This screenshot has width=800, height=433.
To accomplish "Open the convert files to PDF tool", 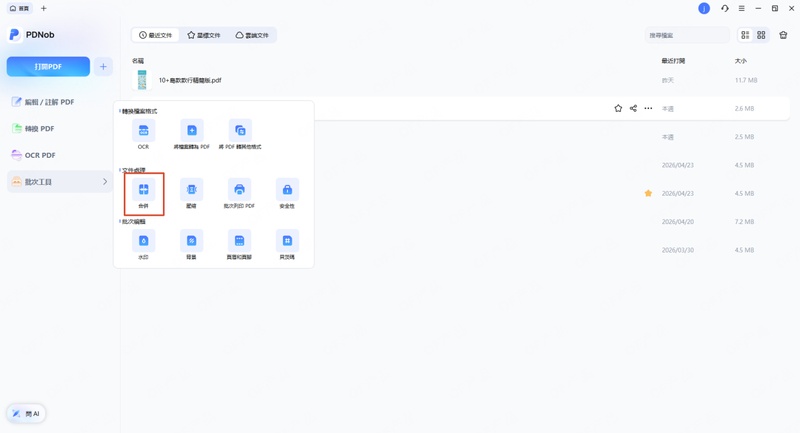I will coord(191,131).
